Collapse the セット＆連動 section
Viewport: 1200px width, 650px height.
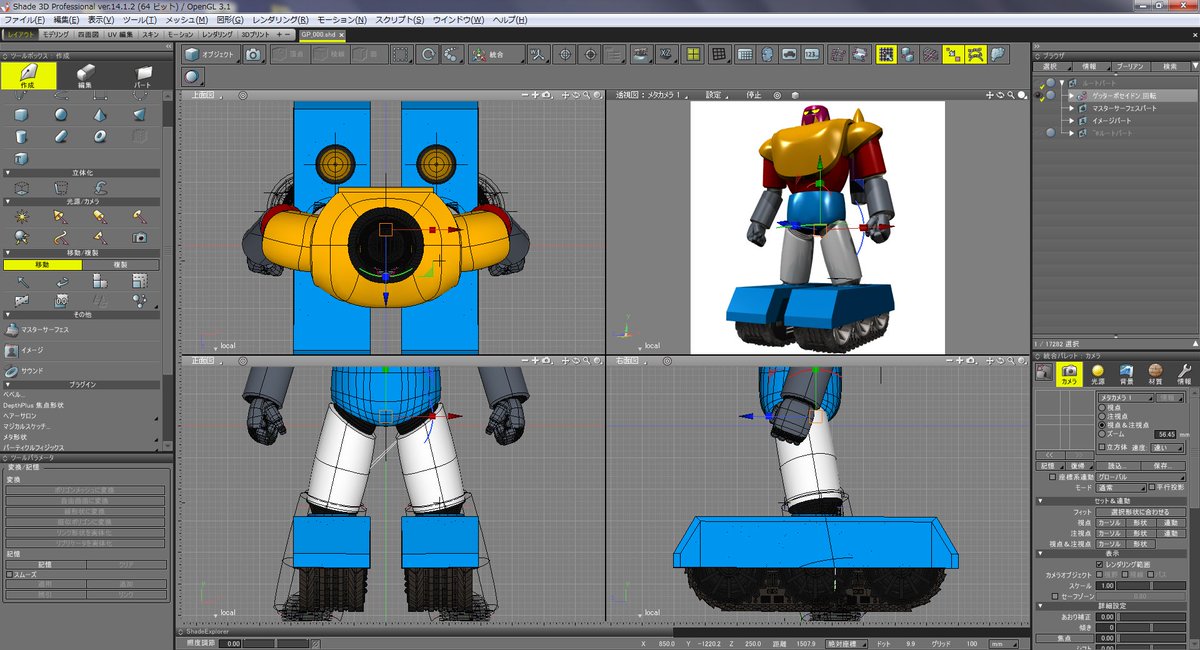(1041, 499)
